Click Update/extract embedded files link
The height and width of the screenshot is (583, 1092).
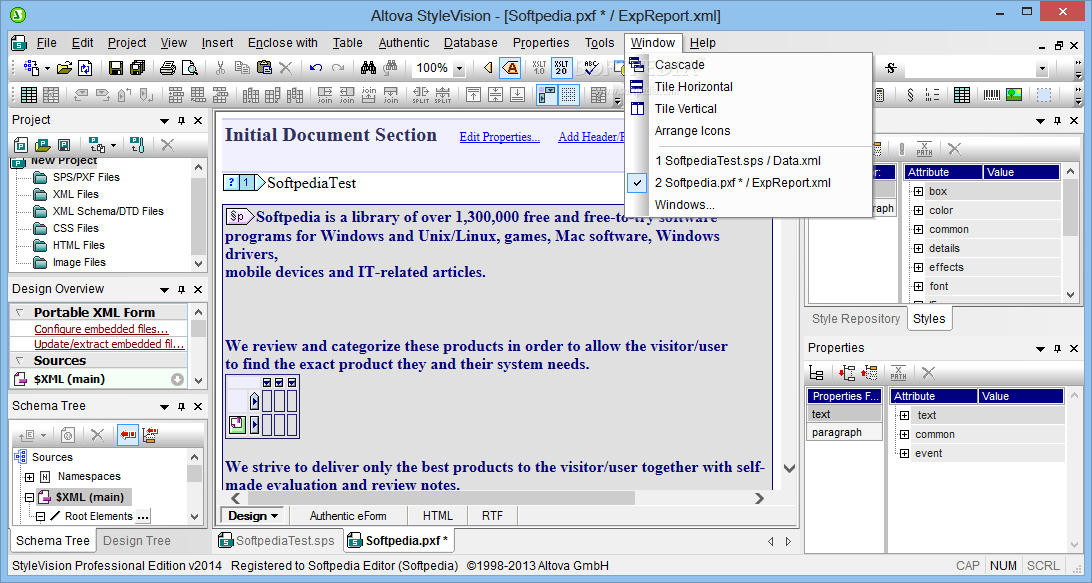coord(109,344)
